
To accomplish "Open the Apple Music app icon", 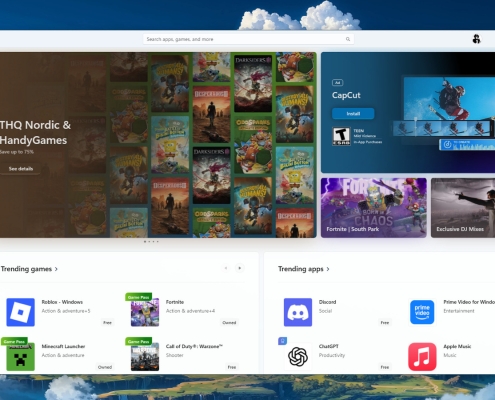I will [422, 357].
